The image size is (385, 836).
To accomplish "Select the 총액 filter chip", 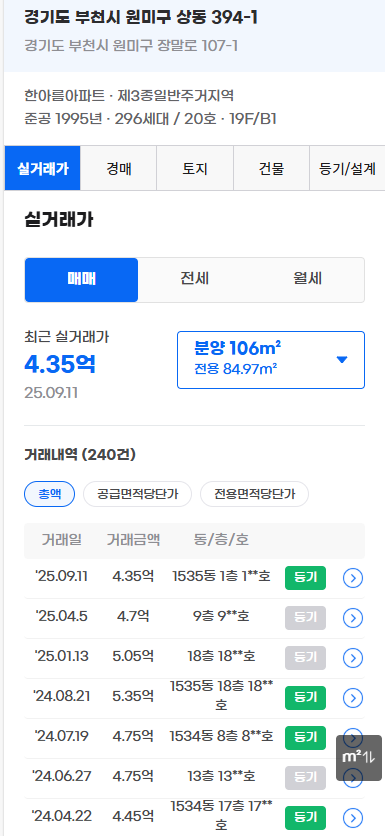I will pyautogui.click(x=50, y=494).
